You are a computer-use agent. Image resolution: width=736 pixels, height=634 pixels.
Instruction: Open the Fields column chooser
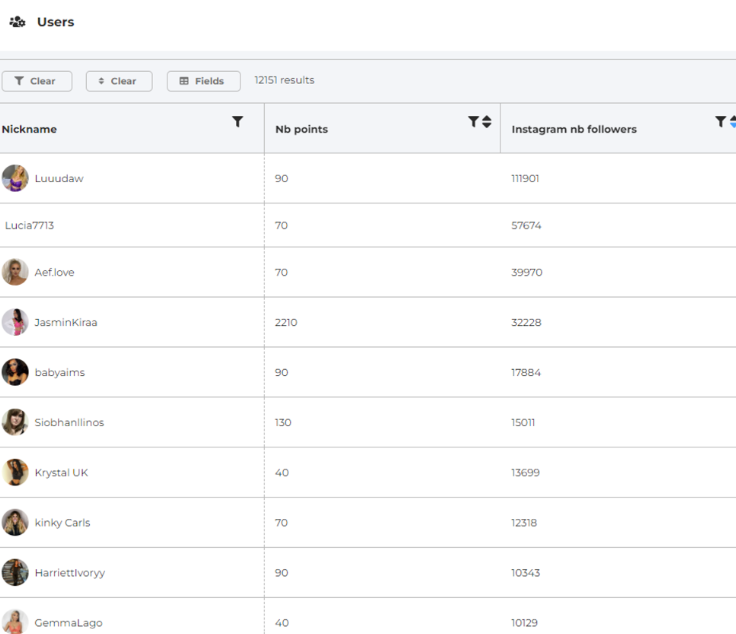(x=203, y=81)
